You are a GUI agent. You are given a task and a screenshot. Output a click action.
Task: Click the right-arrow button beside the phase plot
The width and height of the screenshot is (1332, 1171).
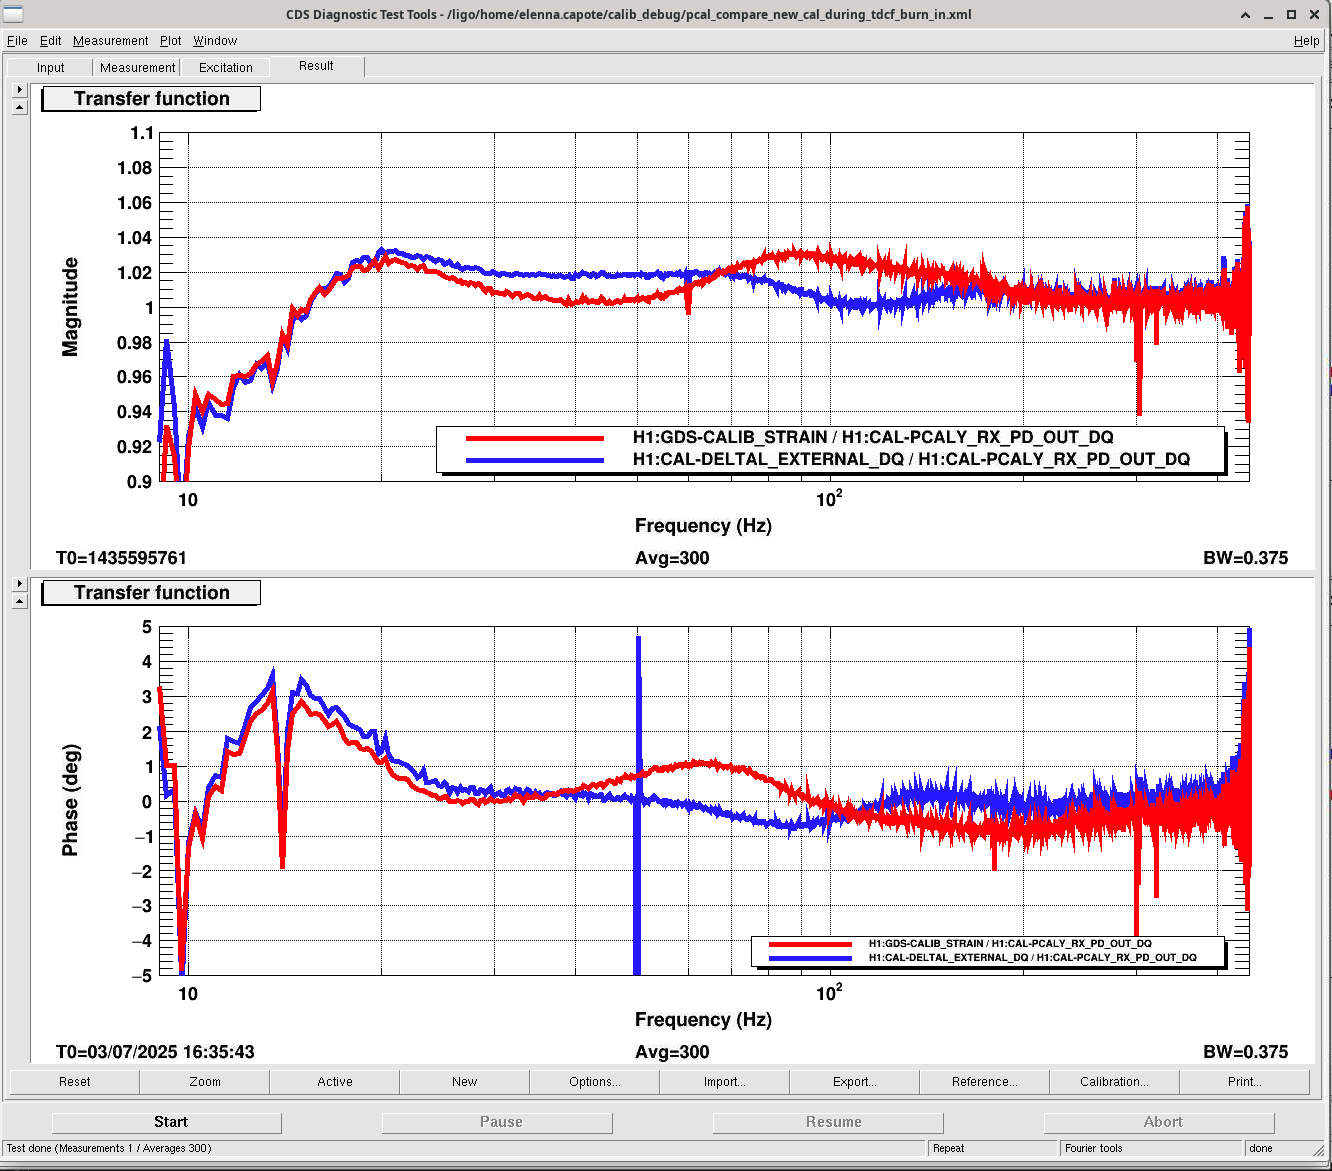[19, 583]
